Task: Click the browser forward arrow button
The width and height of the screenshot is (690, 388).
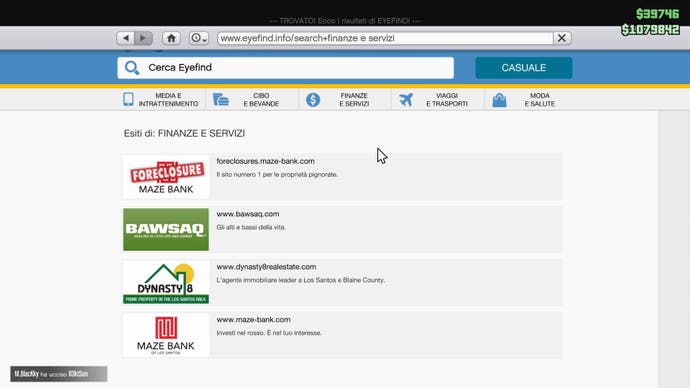Action: pyautogui.click(x=143, y=38)
